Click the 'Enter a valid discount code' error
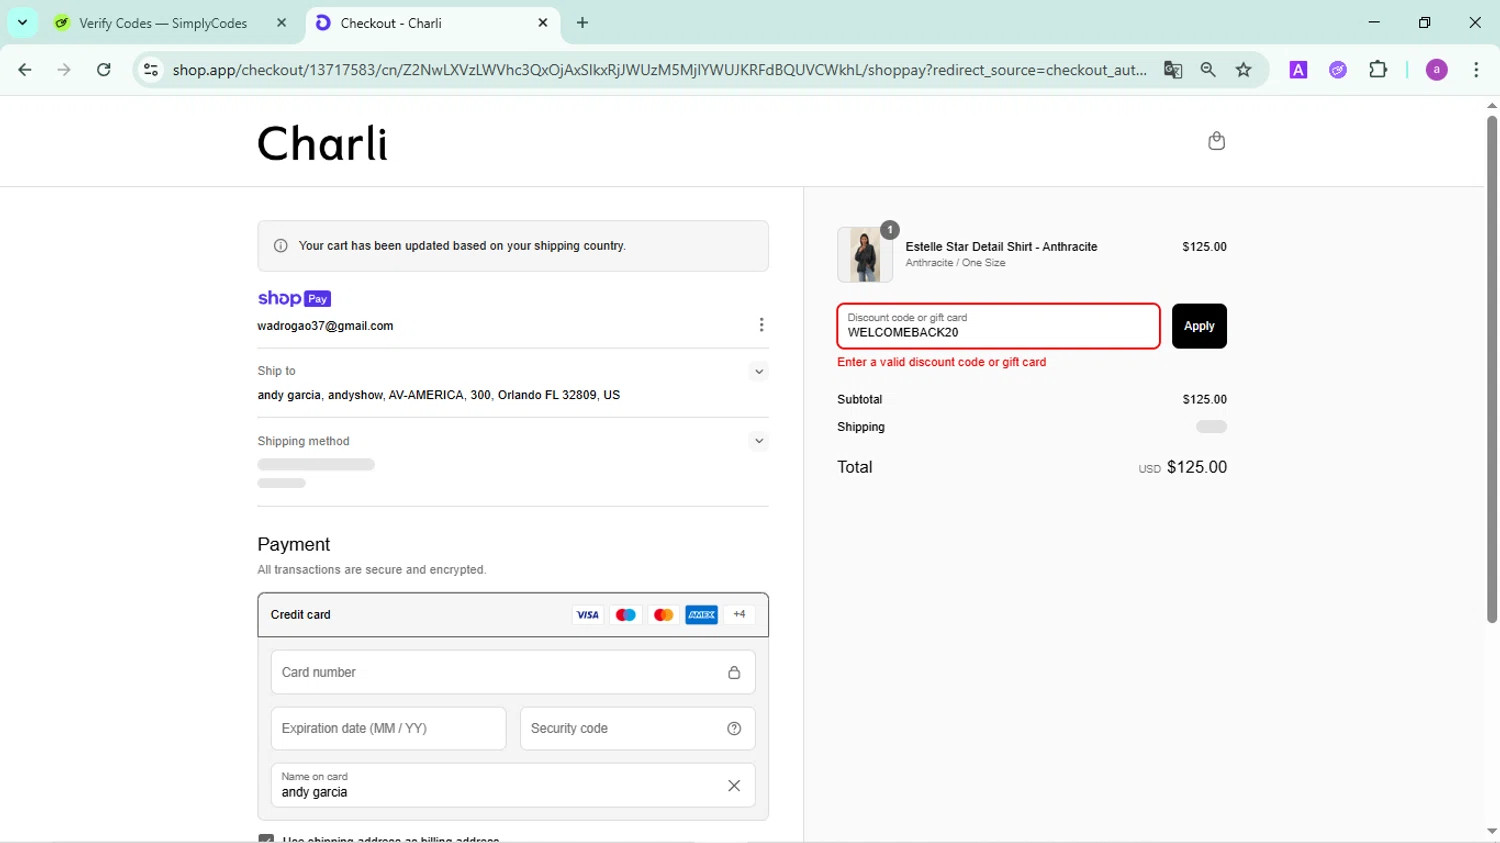This screenshot has width=1500, height=843. tap(941, 362)
